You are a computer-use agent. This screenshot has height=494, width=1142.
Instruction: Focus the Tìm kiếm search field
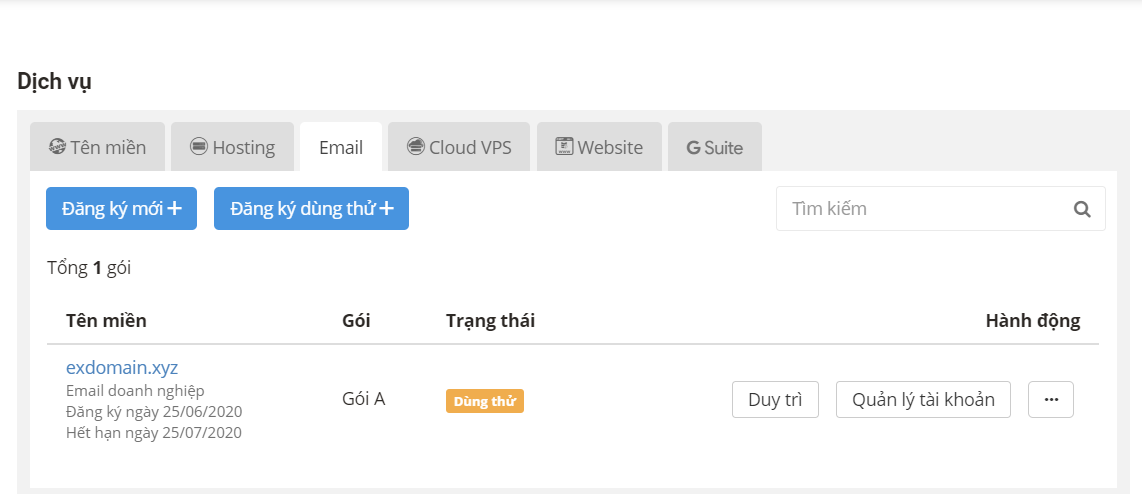click(x=940, y=209)
